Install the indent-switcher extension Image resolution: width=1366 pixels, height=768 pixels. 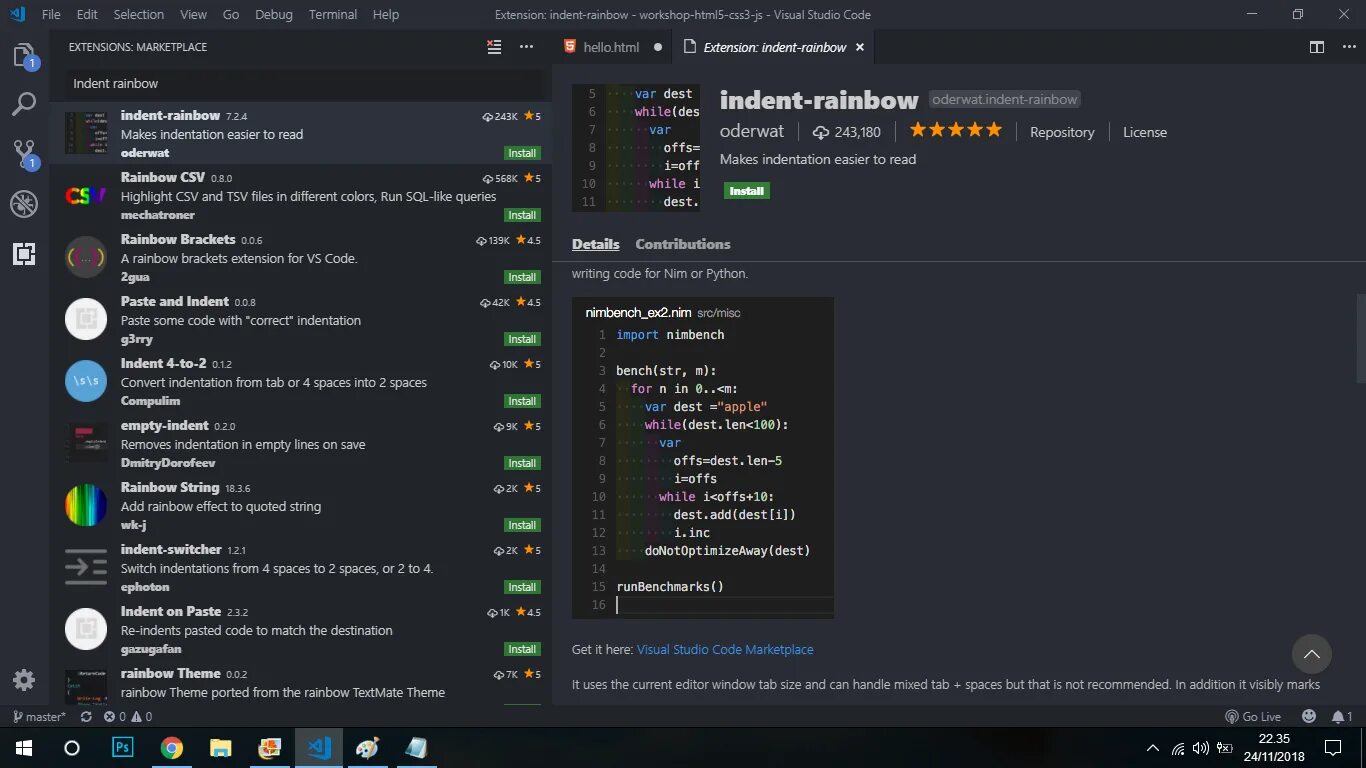click(x=522, y=587)
